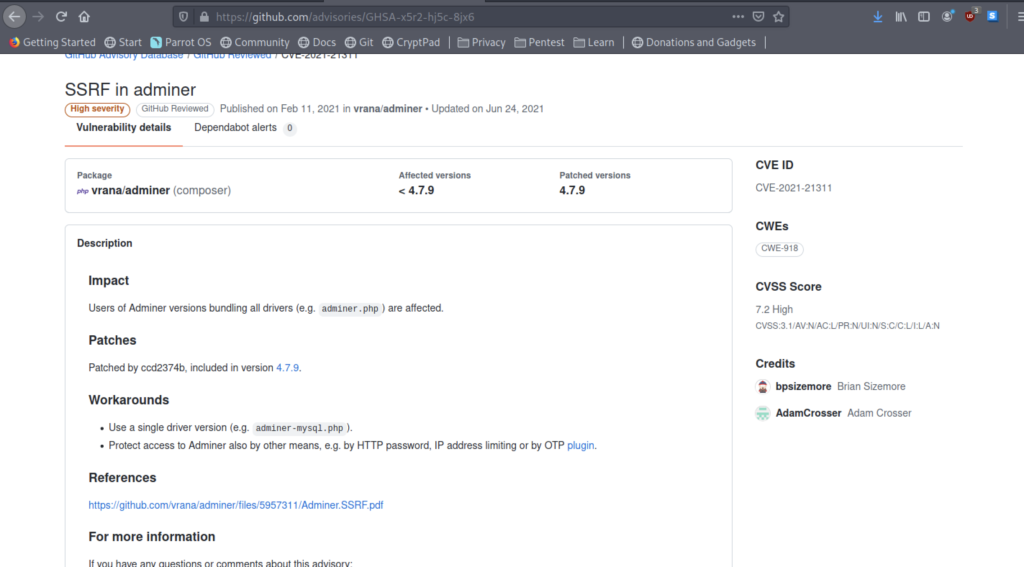1024x567 pixels.
Task: Toggle the sidebar view icon
Action: [923, 17]
